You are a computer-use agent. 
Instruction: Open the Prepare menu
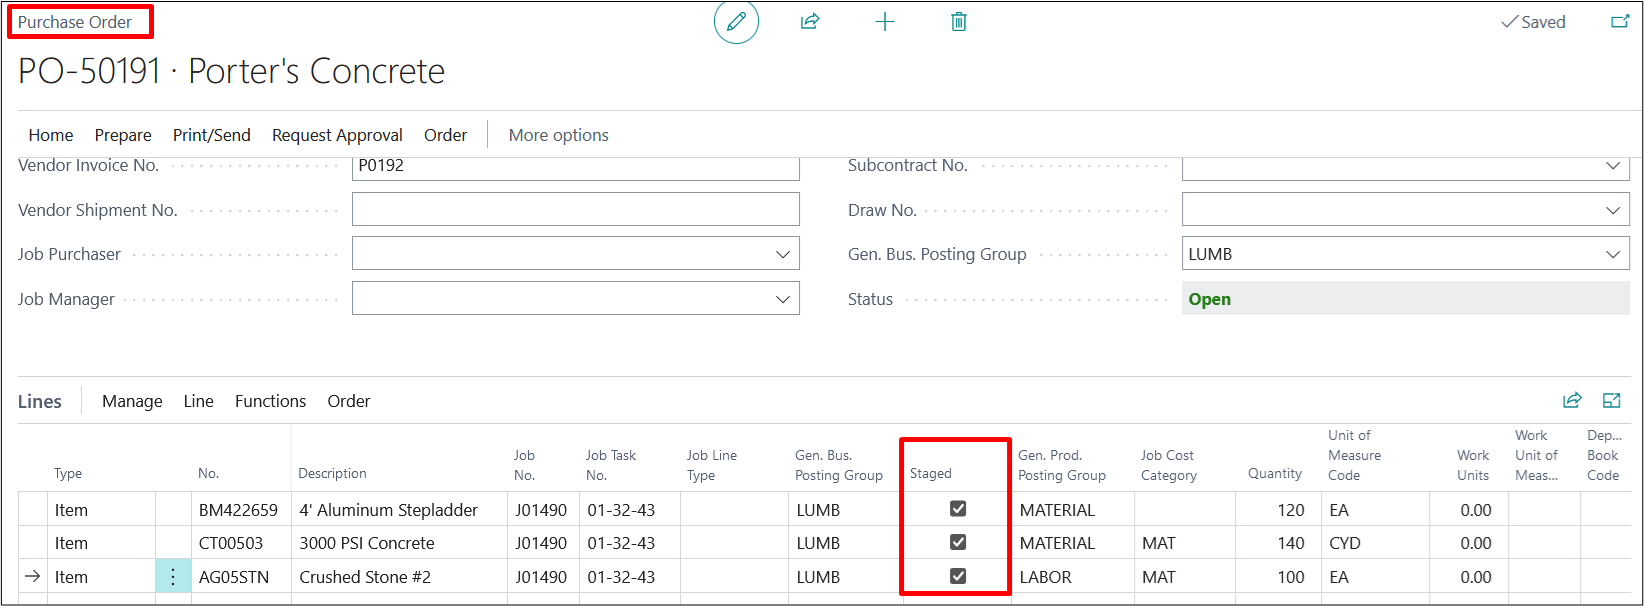tap(123, 135)
